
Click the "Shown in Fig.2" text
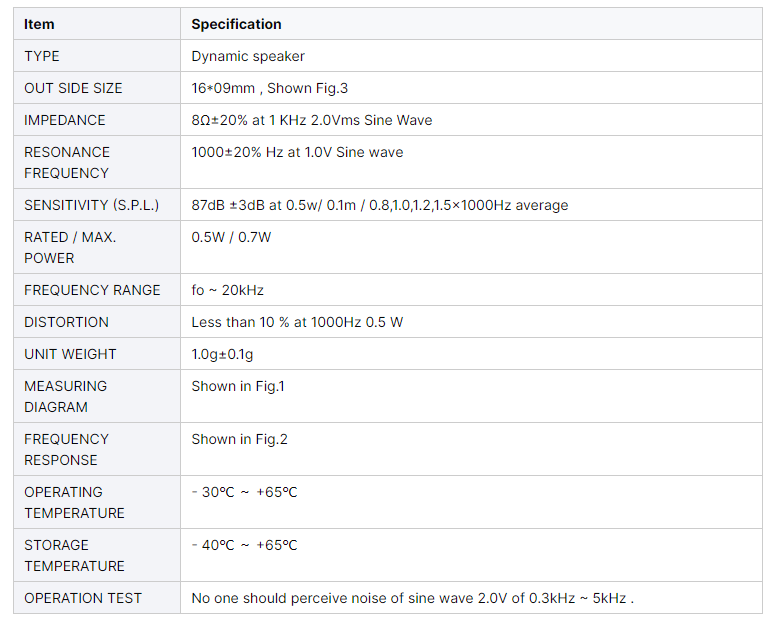pos(239,439)
